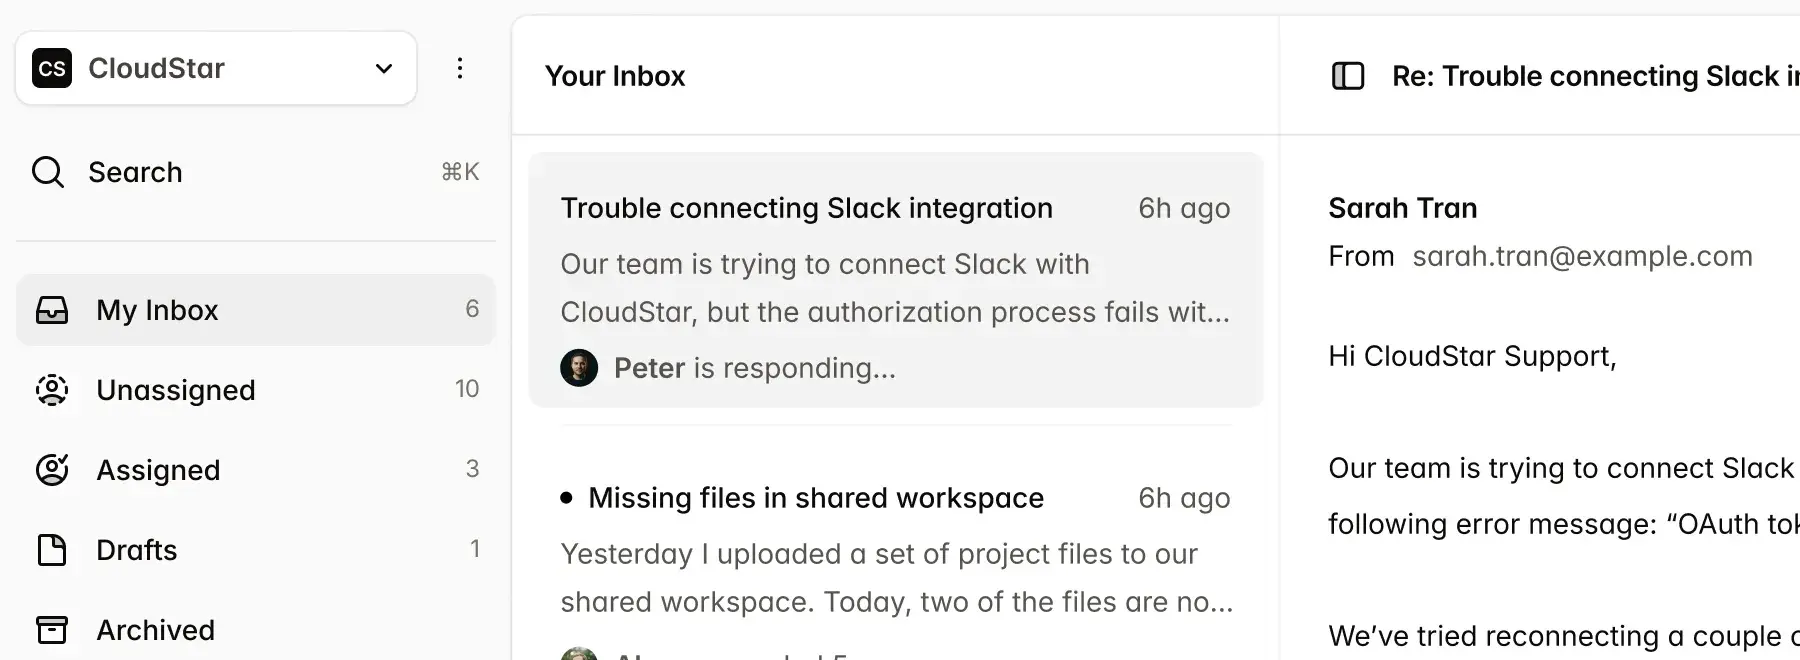The width and height of the screenshot is (1800, 660).
Task: Click the Assigned icon in sidebar
Action: pyautogui.click(x=52, y=470)
